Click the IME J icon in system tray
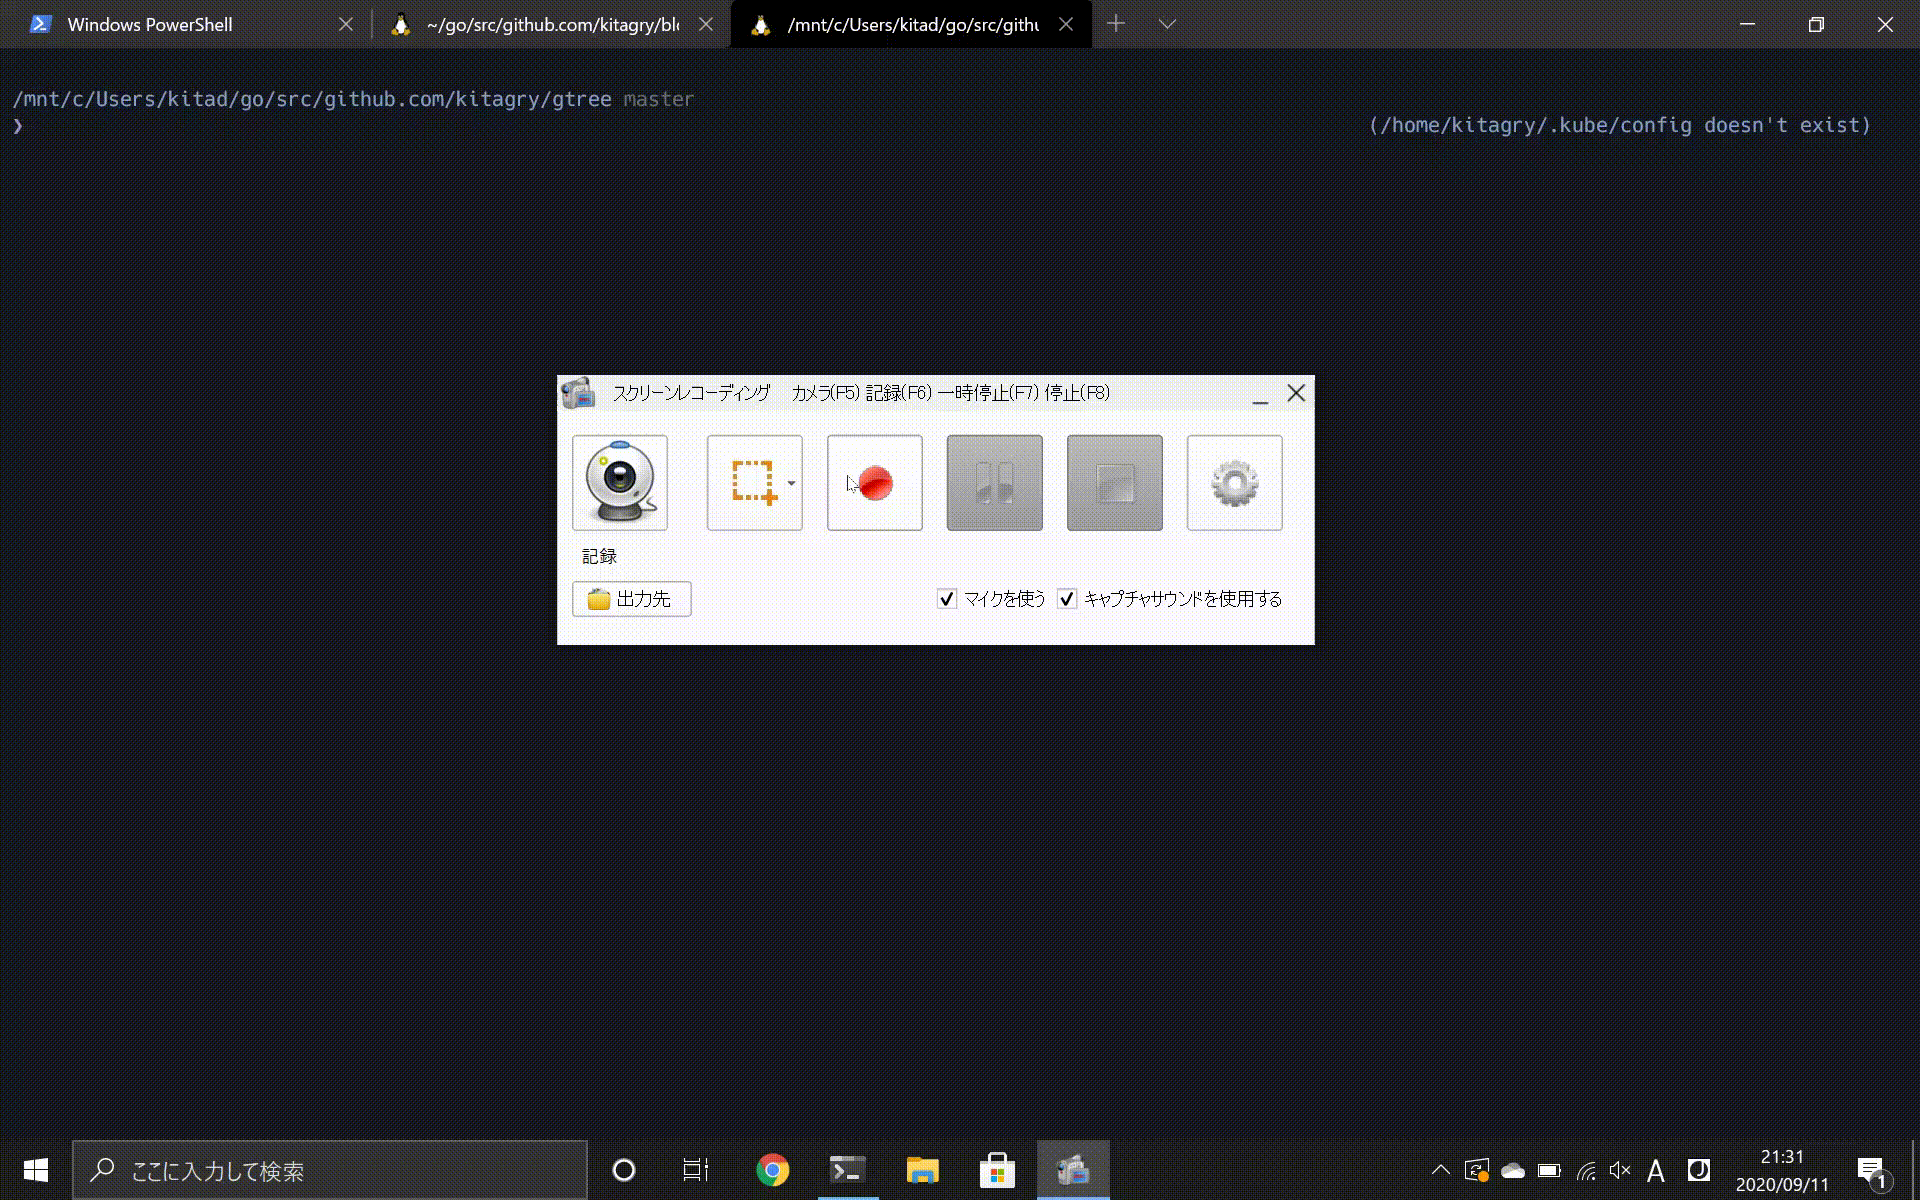Screen dimensions: 1920x1200 tap(1698, 1170)
